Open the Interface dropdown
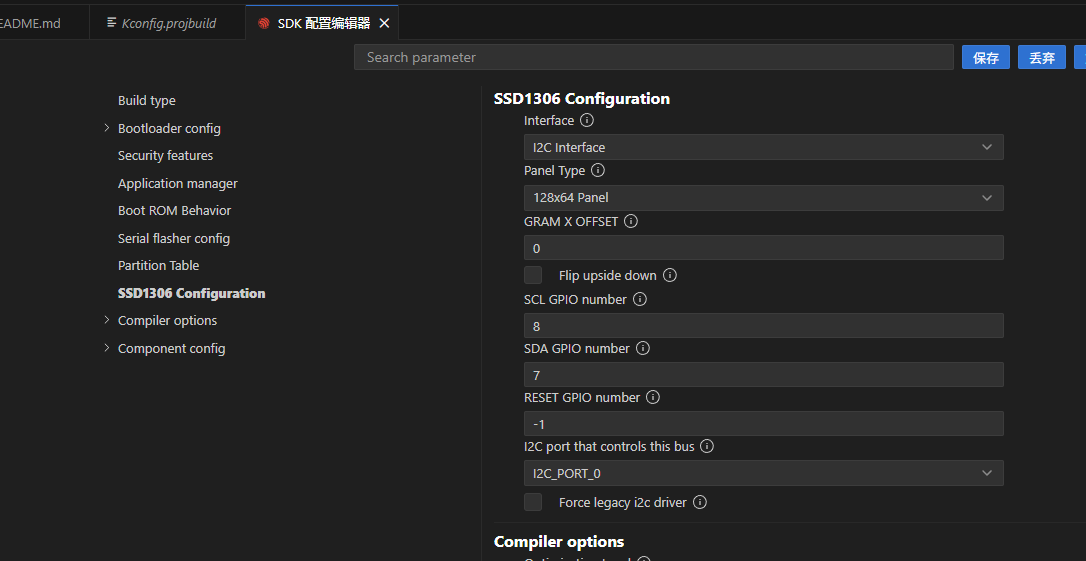1086x561 pixels. point(763,147)
